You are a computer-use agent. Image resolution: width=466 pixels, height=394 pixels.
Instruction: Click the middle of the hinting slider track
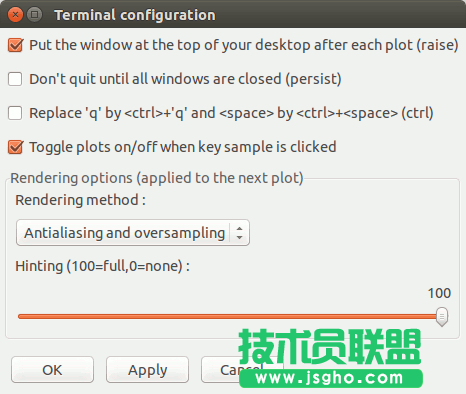pos(230,316)
